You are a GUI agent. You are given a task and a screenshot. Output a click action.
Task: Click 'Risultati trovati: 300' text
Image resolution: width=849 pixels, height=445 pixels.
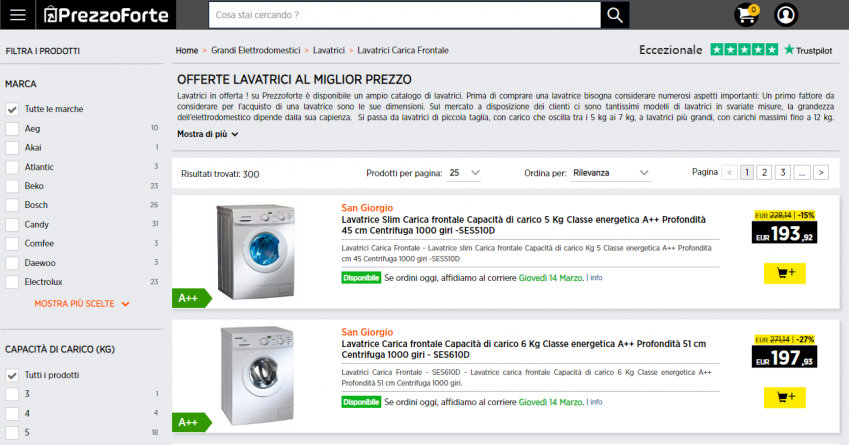tap(220, 174)
